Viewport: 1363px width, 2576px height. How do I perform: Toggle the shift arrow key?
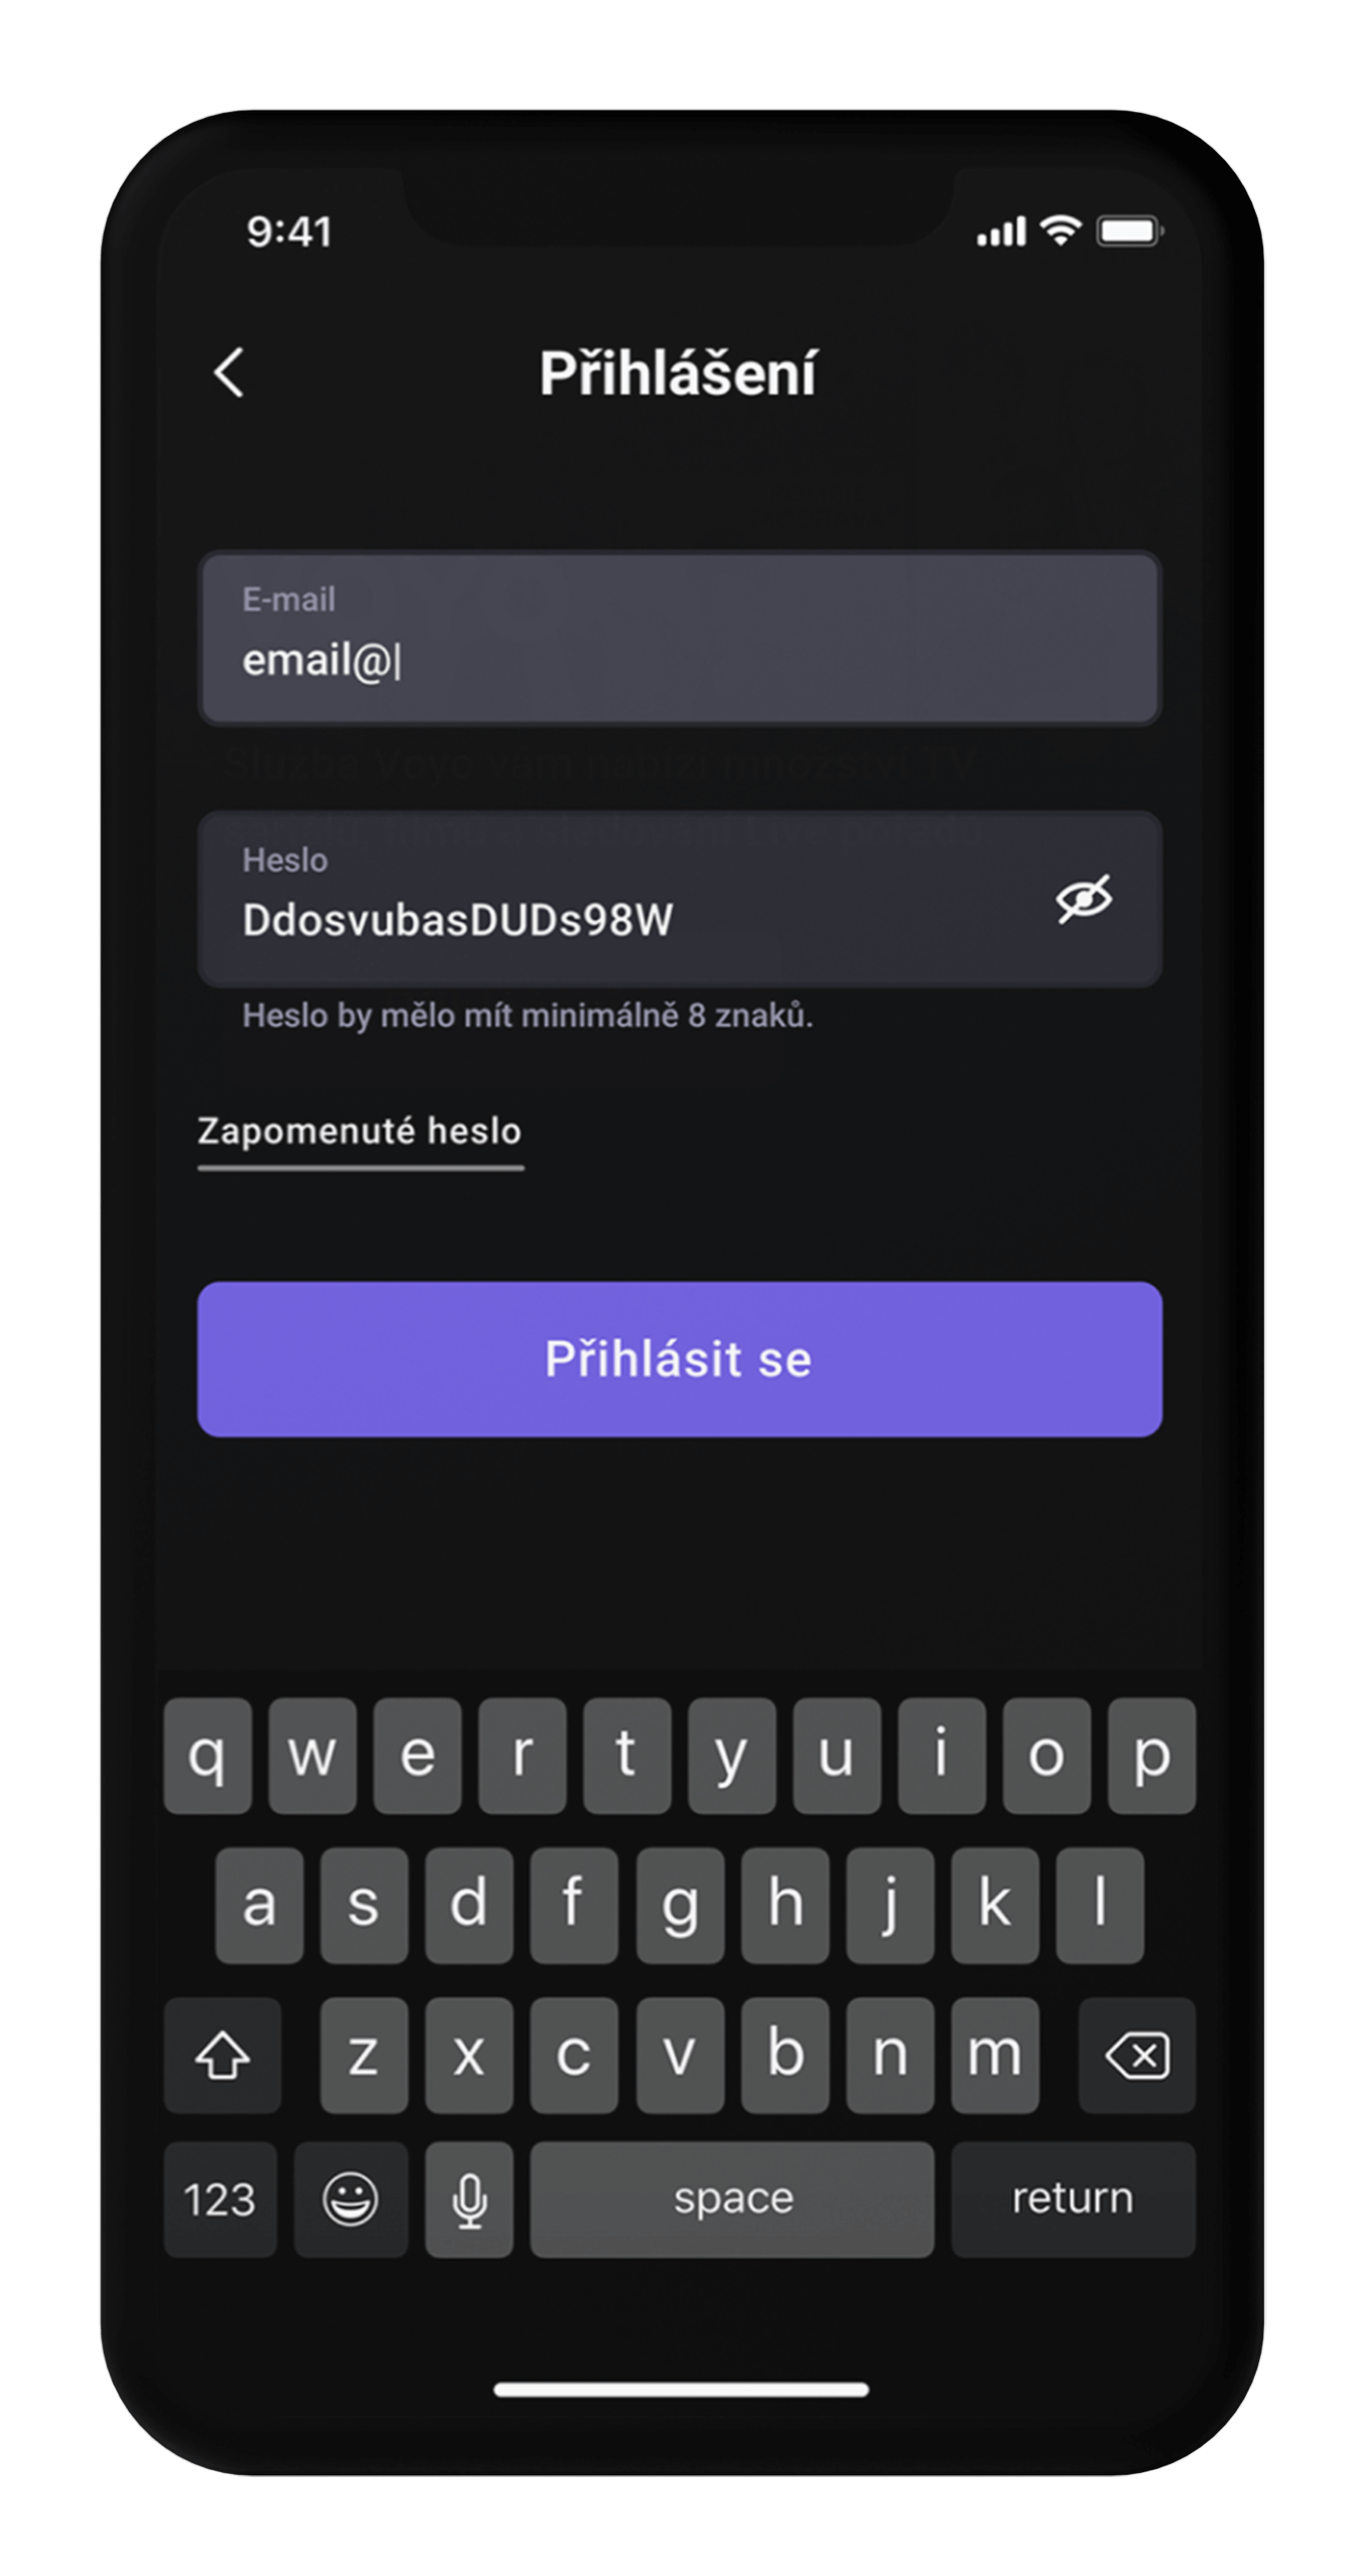click(x=222, y=2055)
